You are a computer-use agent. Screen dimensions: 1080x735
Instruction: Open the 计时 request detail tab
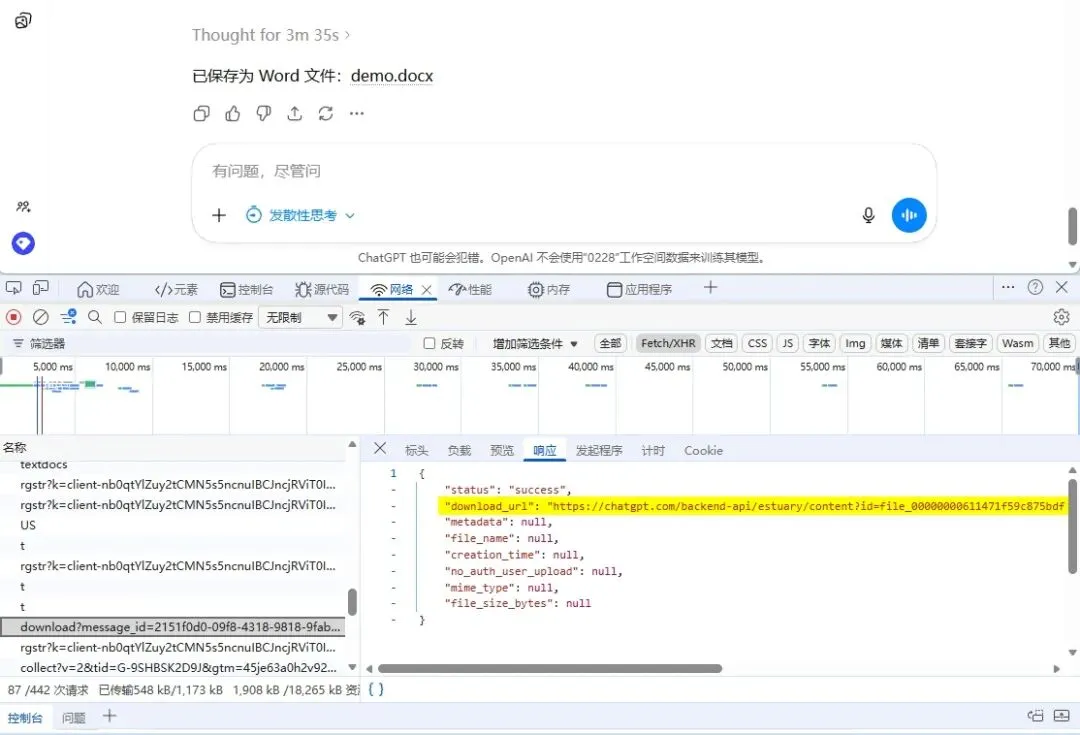tap(653, 451)
